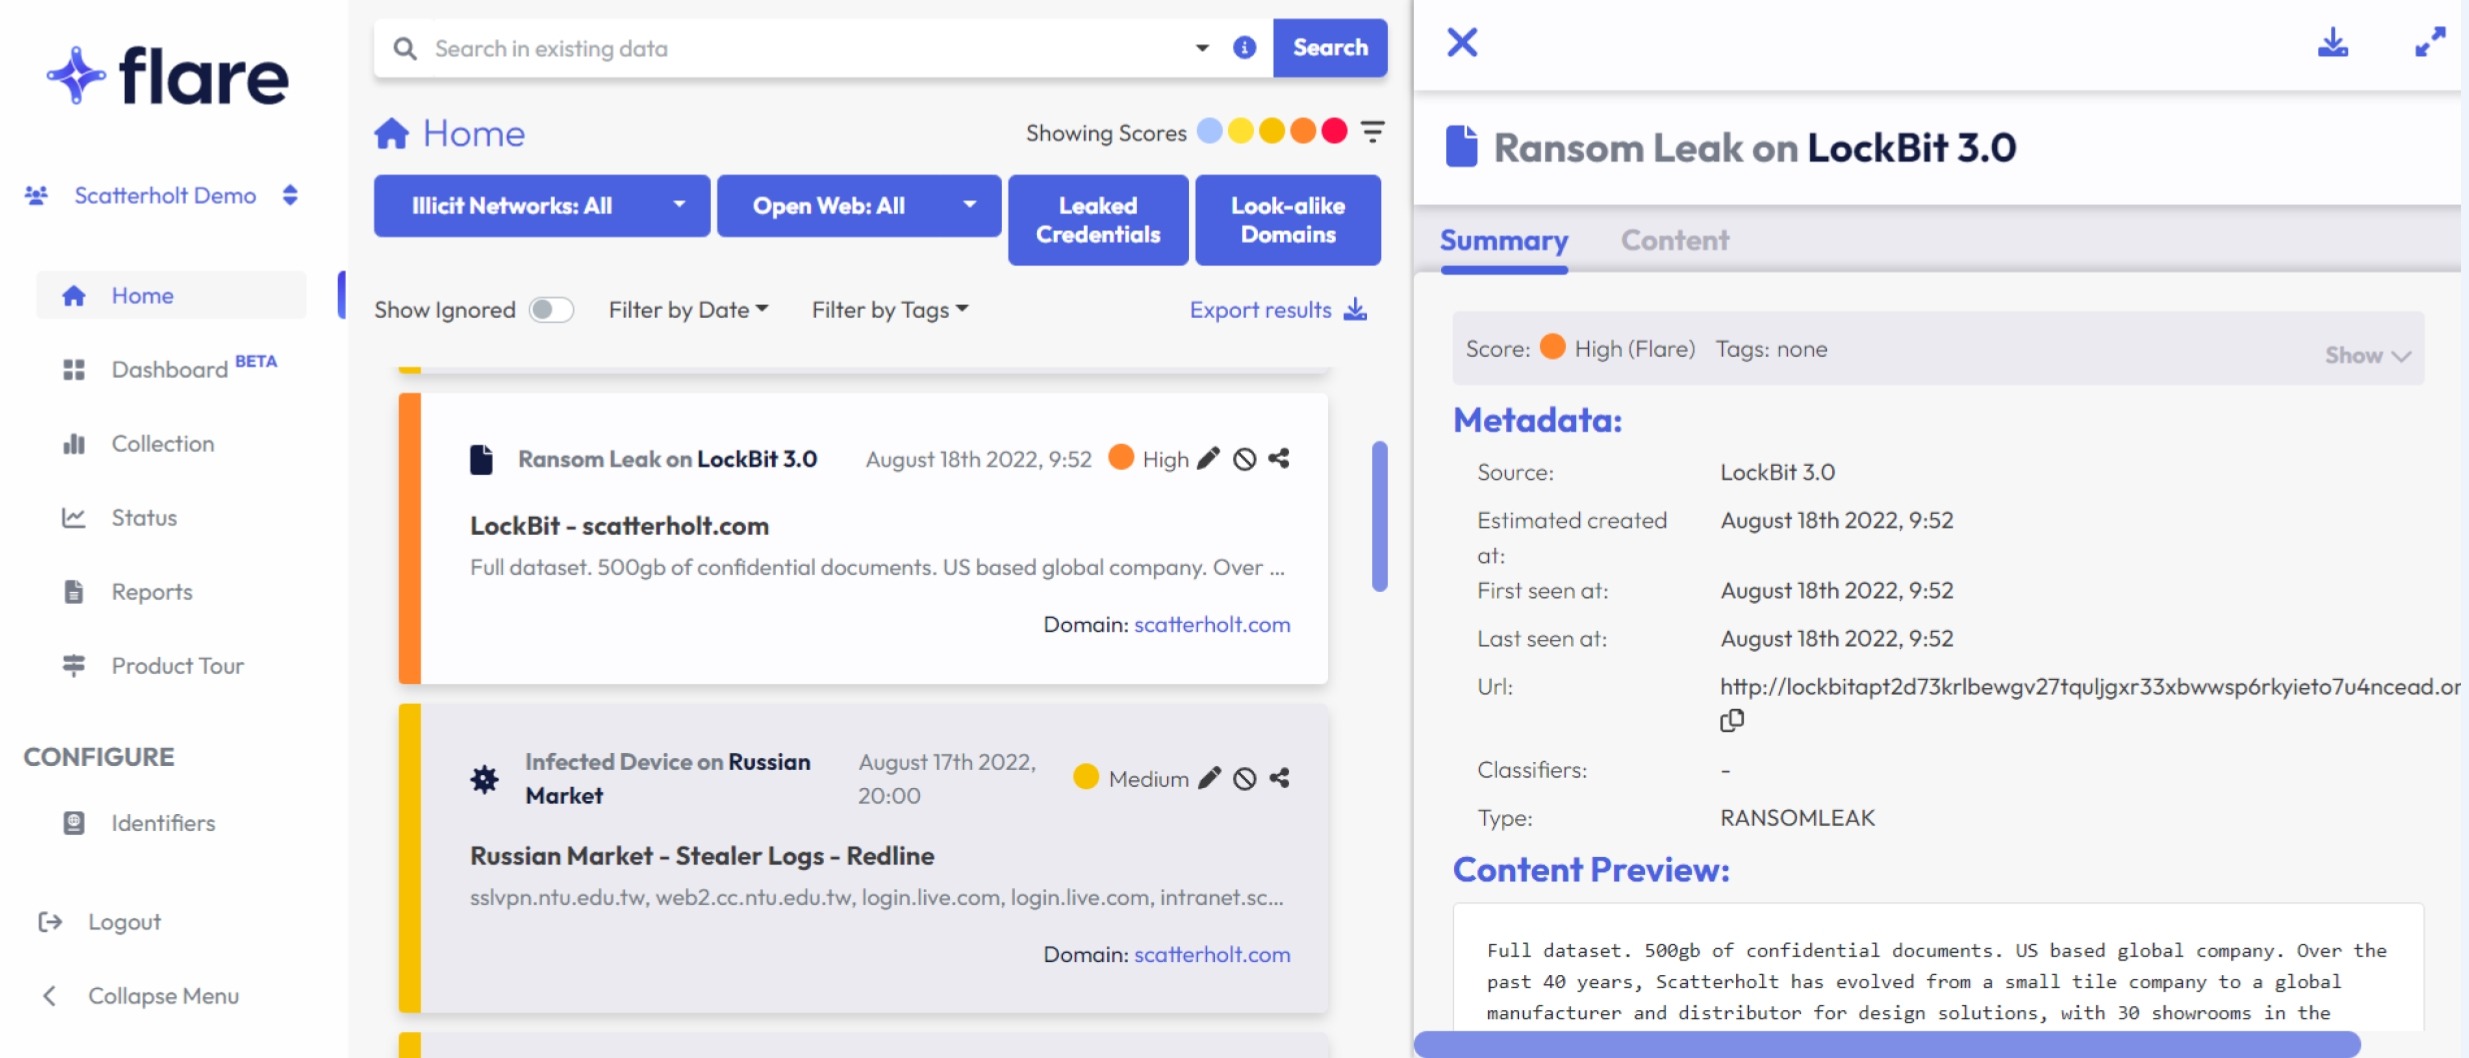Copy the LockBit URL to clipboard
The height and width of the screenshot is (1058, 2469).
[1732, 720]
